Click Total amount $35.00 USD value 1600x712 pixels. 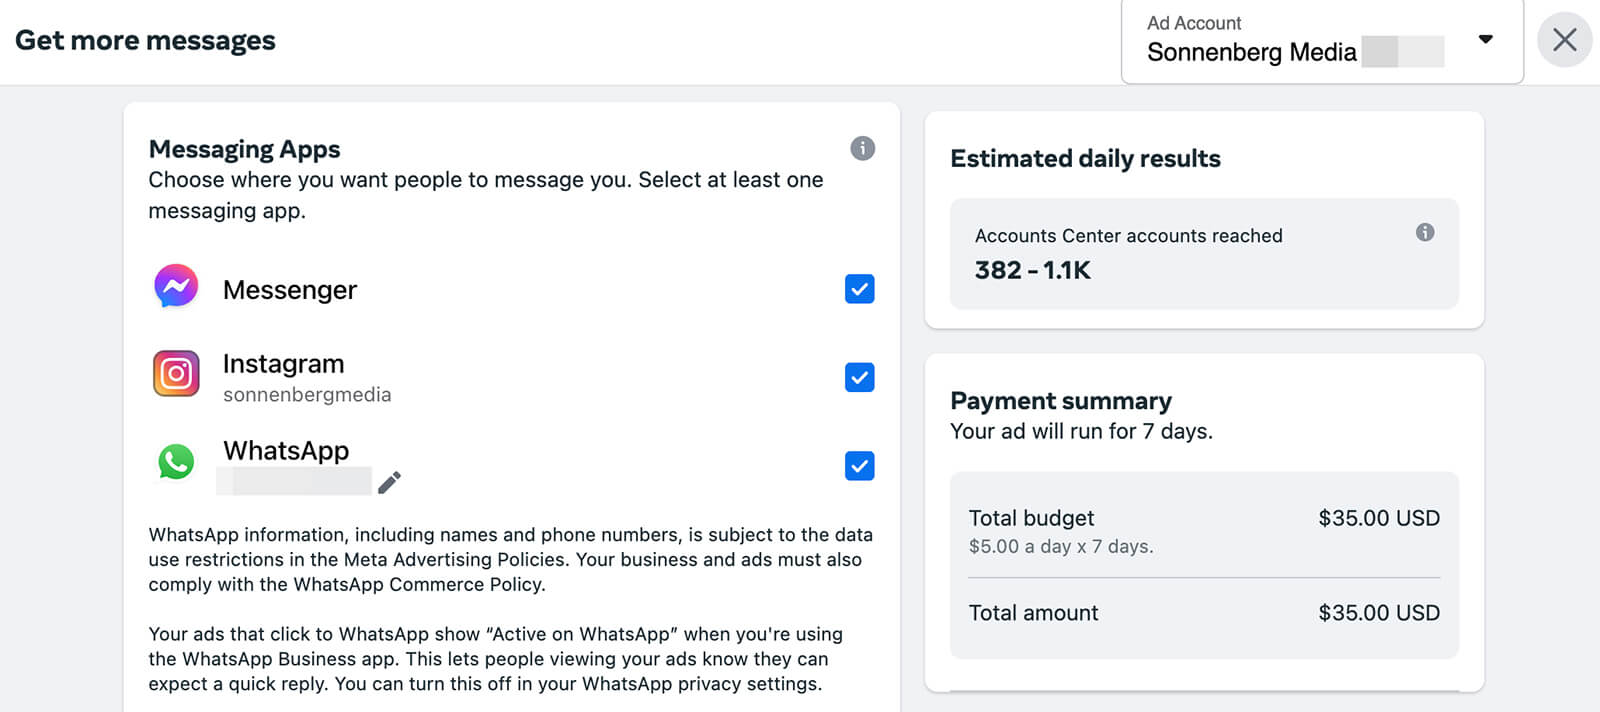point(1379,613)
